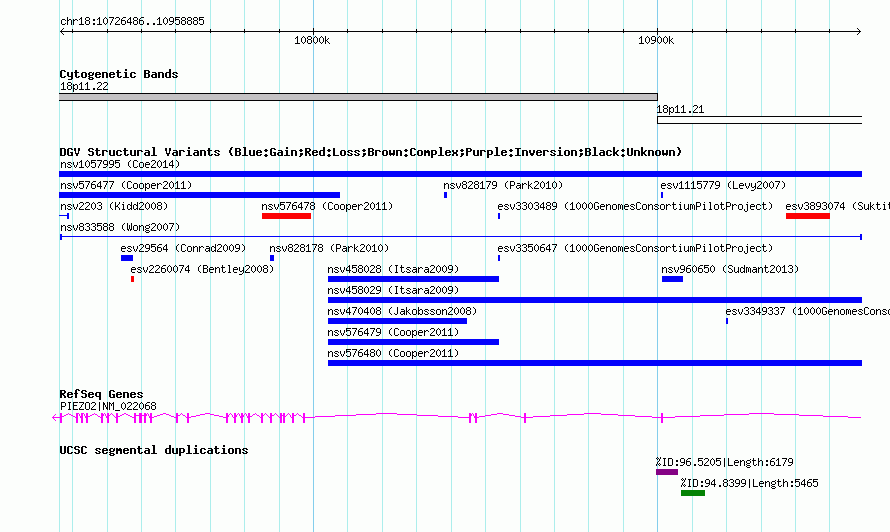The image size is (890, 532).
Task: Select the blue bar under nsv458028
Action: coord(413,279)
